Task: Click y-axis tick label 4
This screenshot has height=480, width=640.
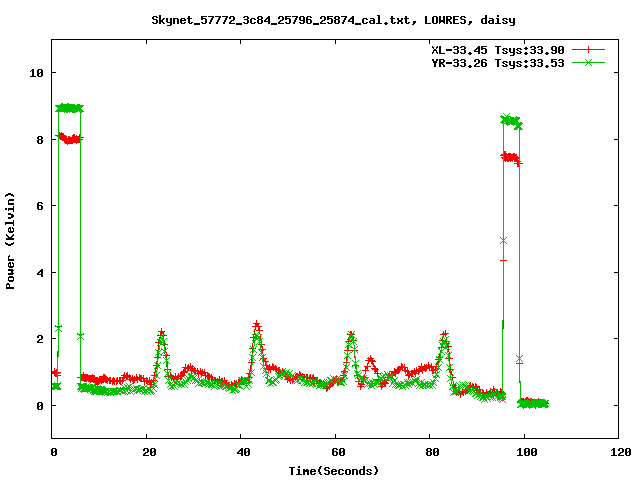Action: pos(40,273)
